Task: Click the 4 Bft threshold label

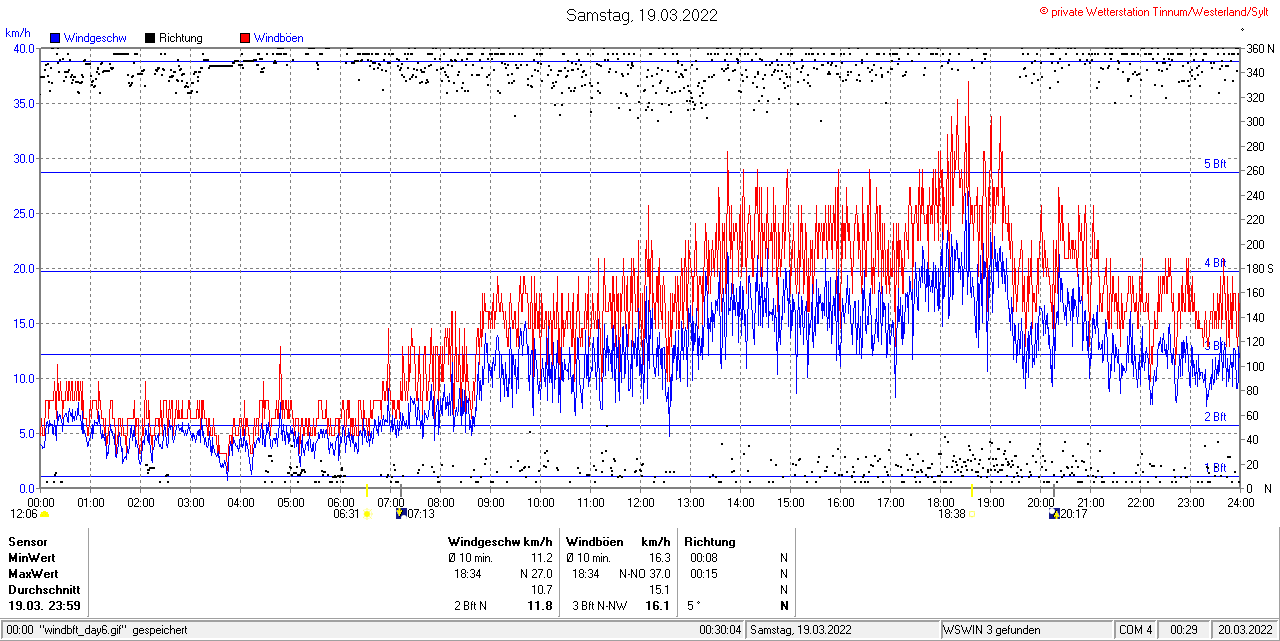Action: pyautogui.click(x=1214, y=263)
